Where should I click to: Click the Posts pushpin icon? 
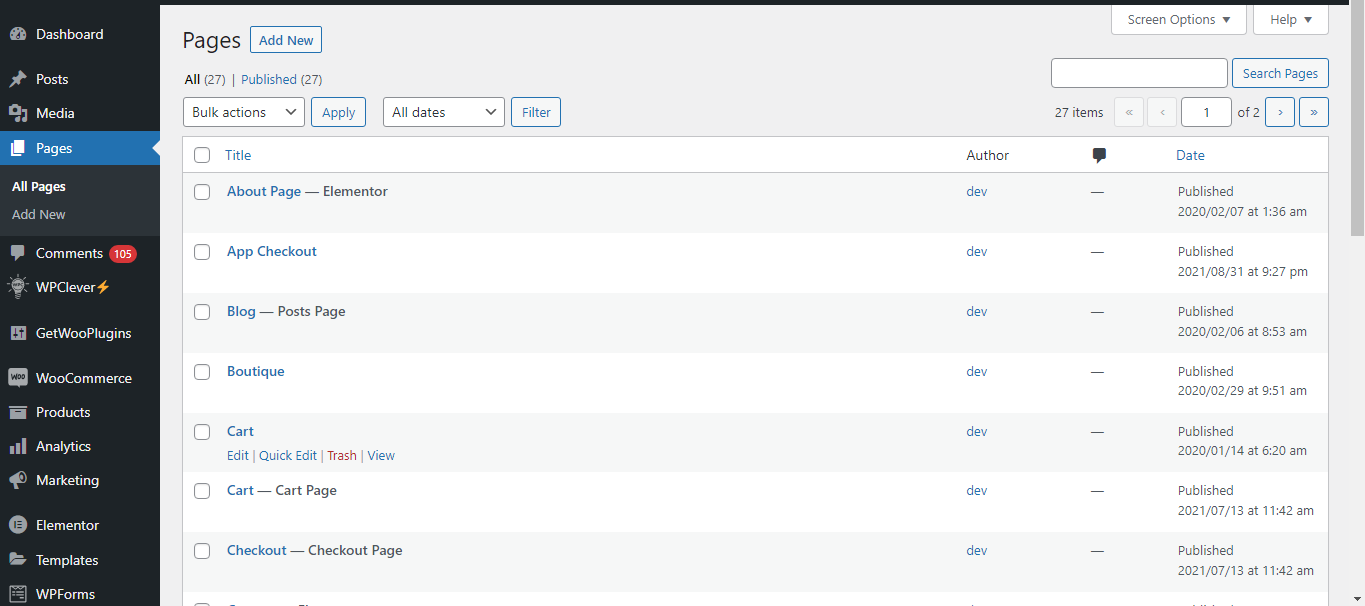click(x=18, y=79)
